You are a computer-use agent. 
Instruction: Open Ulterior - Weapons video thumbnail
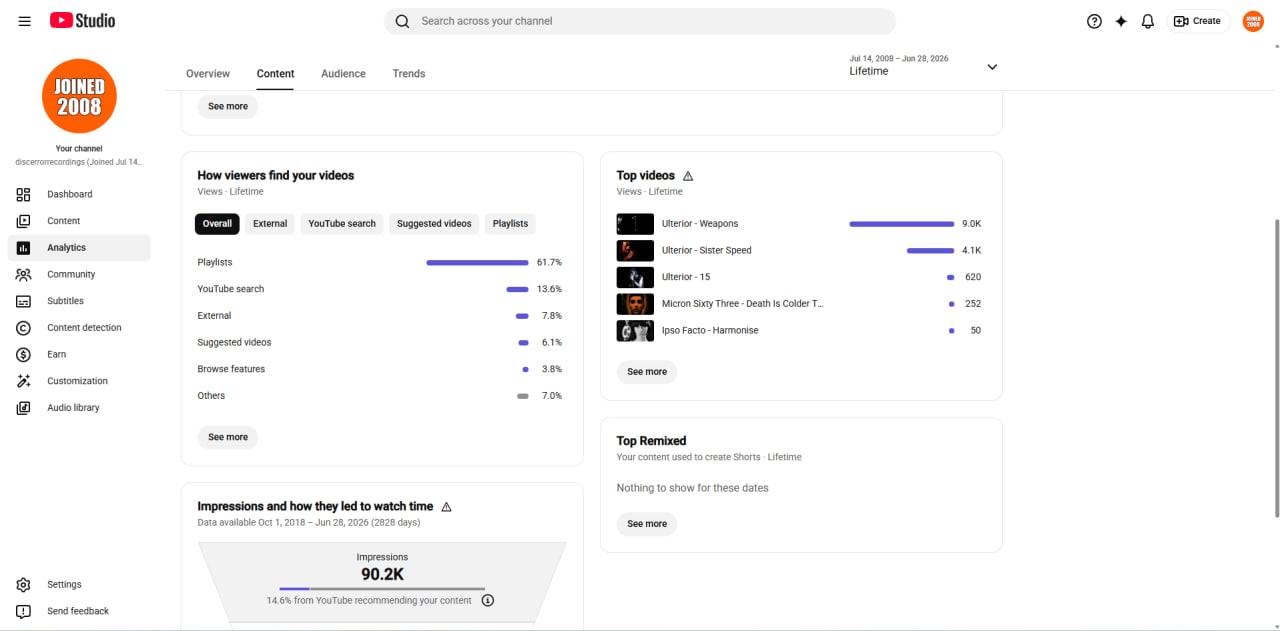pos(635,224)
